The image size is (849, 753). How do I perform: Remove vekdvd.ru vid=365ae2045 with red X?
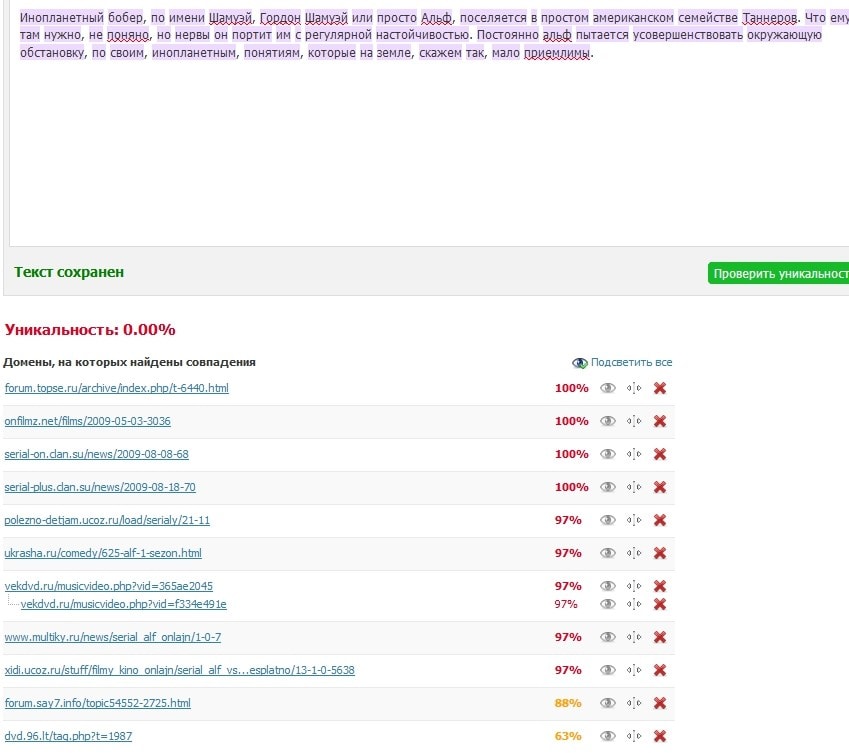(659, 586)
